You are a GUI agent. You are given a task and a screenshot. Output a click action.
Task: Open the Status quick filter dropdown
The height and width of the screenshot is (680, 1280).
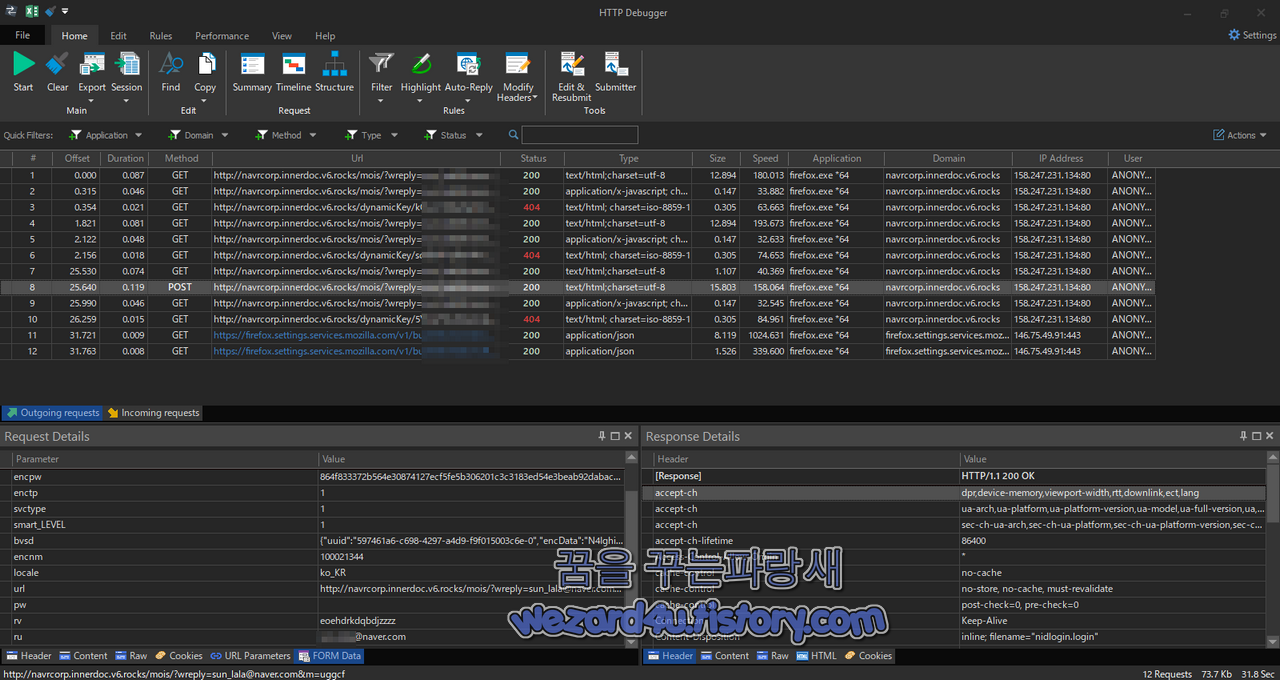[454, 135]
